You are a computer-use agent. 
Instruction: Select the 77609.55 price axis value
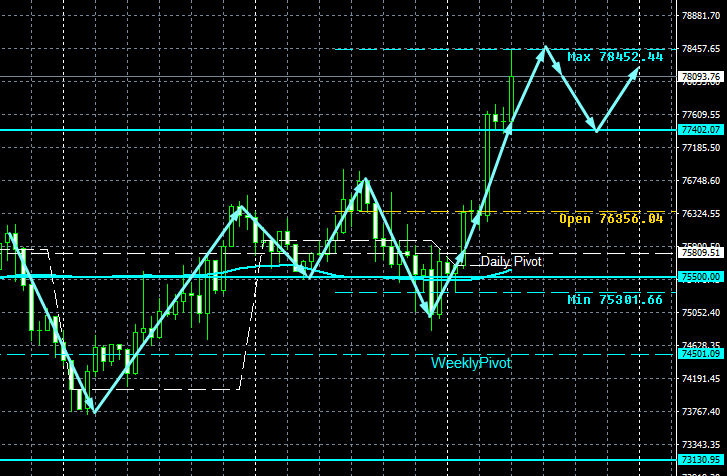pyautogui.click(x=701, y=114)
